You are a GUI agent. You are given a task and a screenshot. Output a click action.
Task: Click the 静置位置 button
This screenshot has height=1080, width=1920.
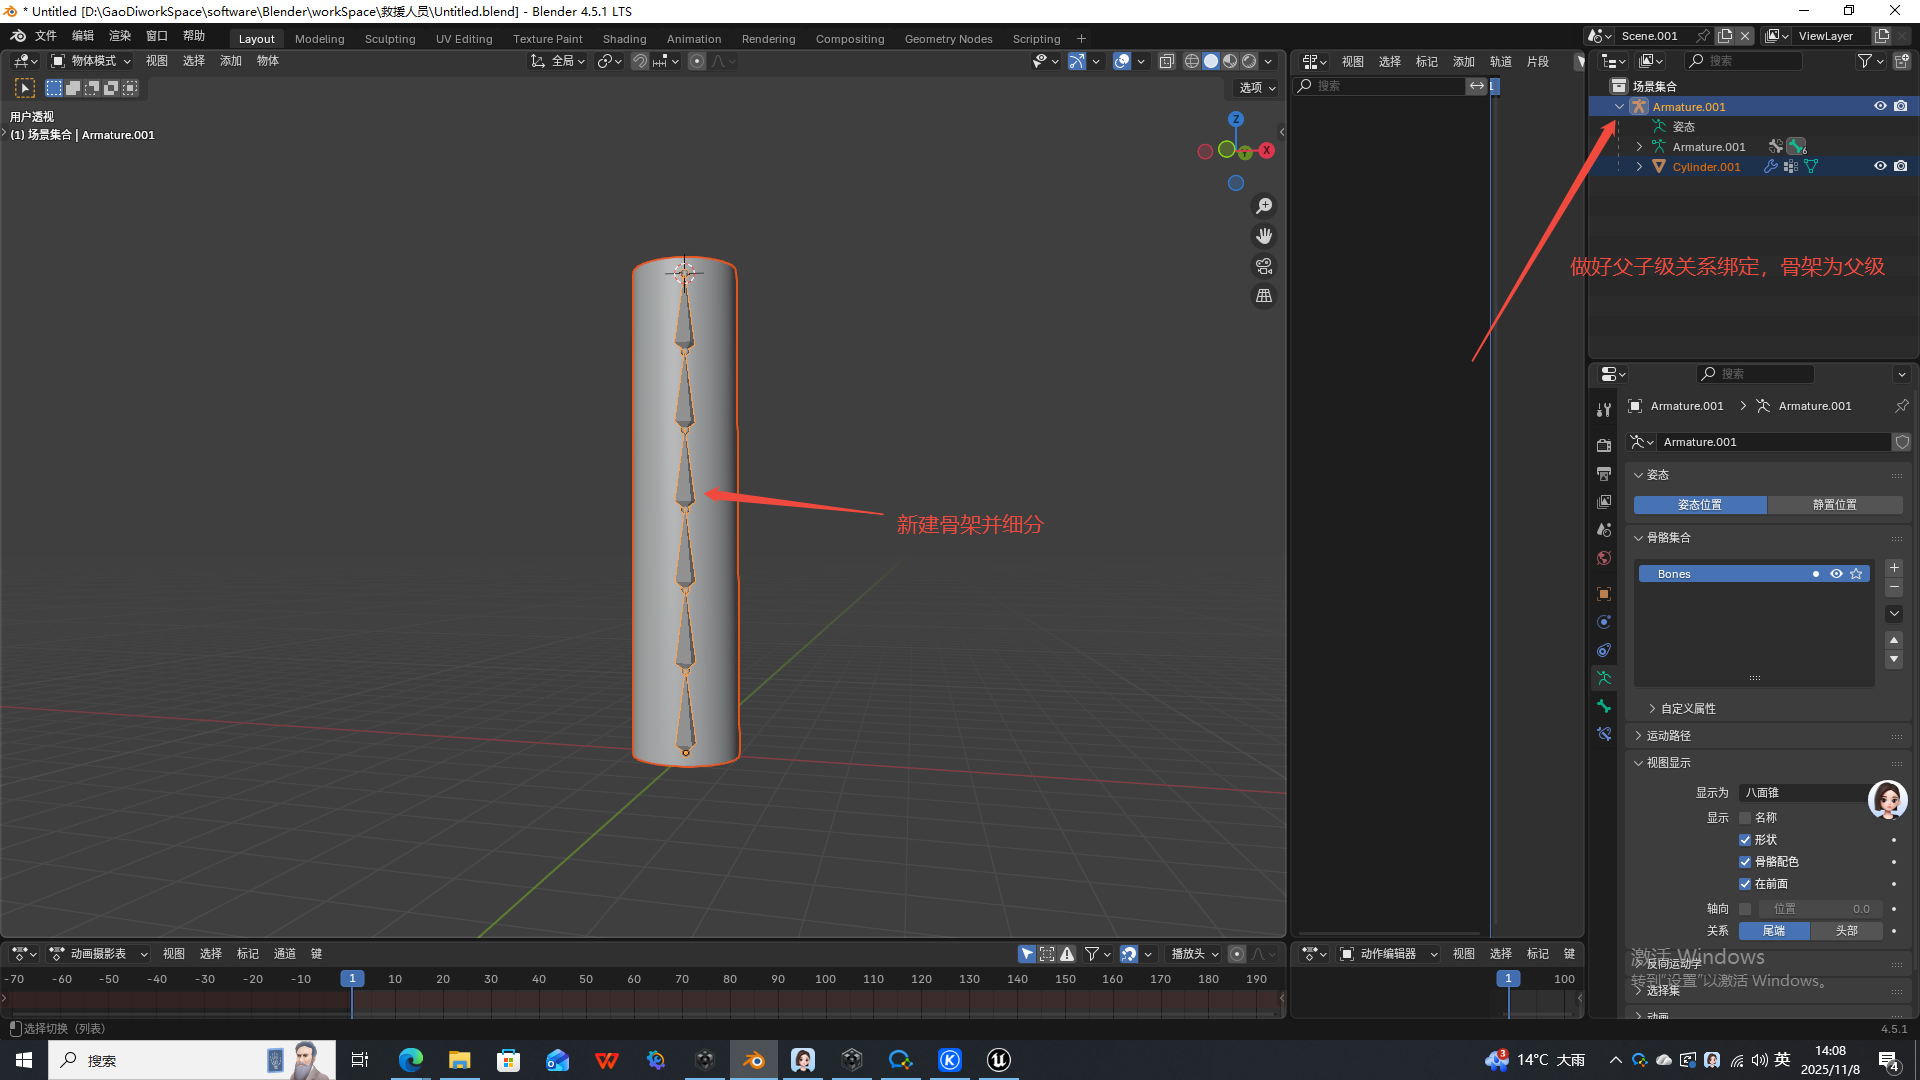tap(1834, 505)
